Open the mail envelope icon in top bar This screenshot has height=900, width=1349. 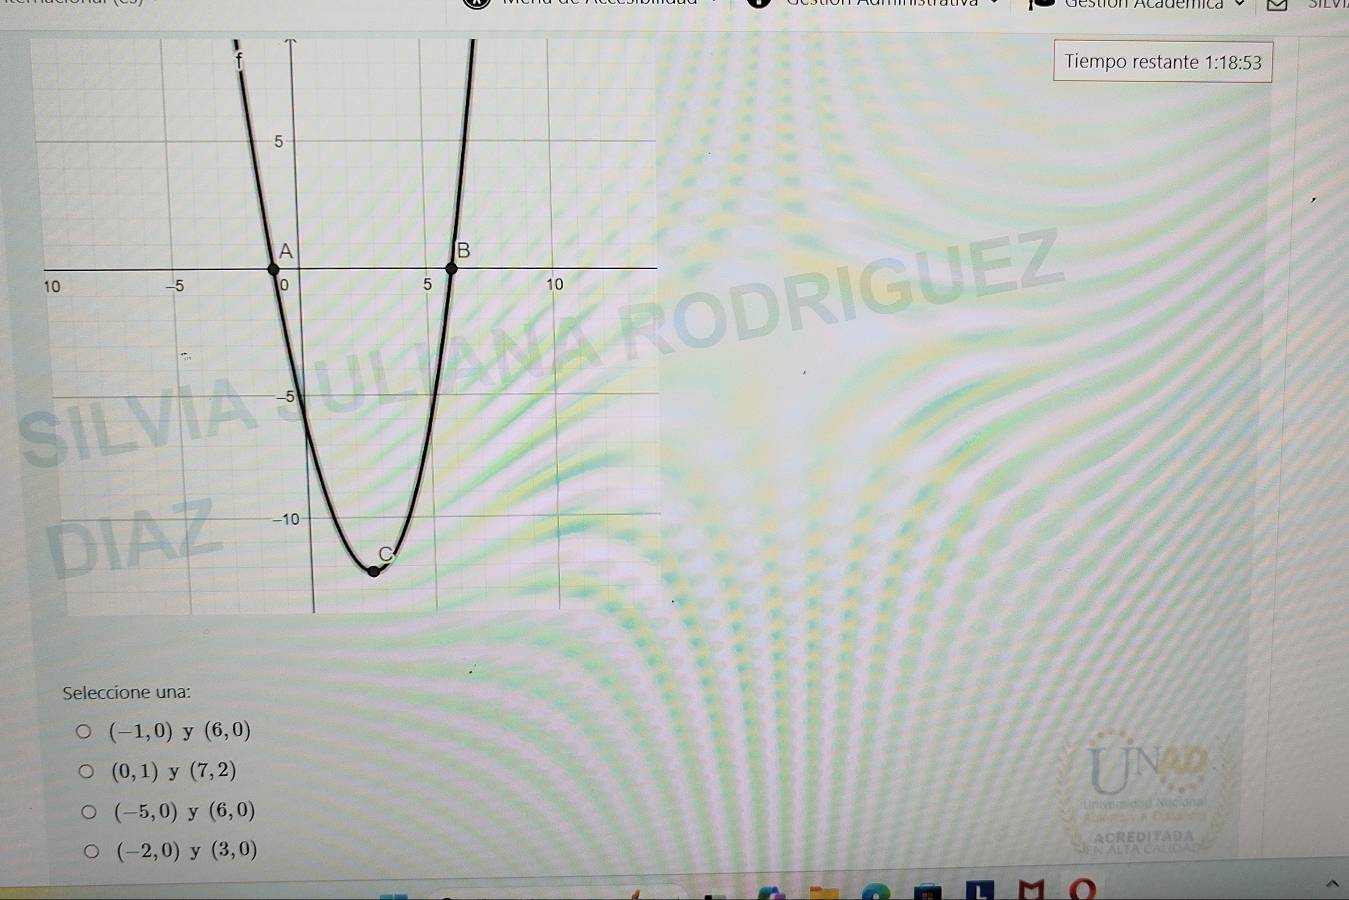click(x=1277, y=5)
